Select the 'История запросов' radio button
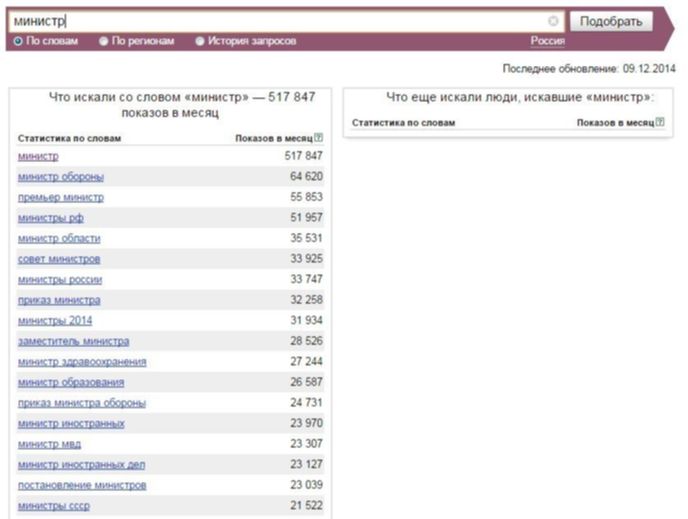Image resolution: width=688 pixels, height=519 pixels. coord(200,41)
